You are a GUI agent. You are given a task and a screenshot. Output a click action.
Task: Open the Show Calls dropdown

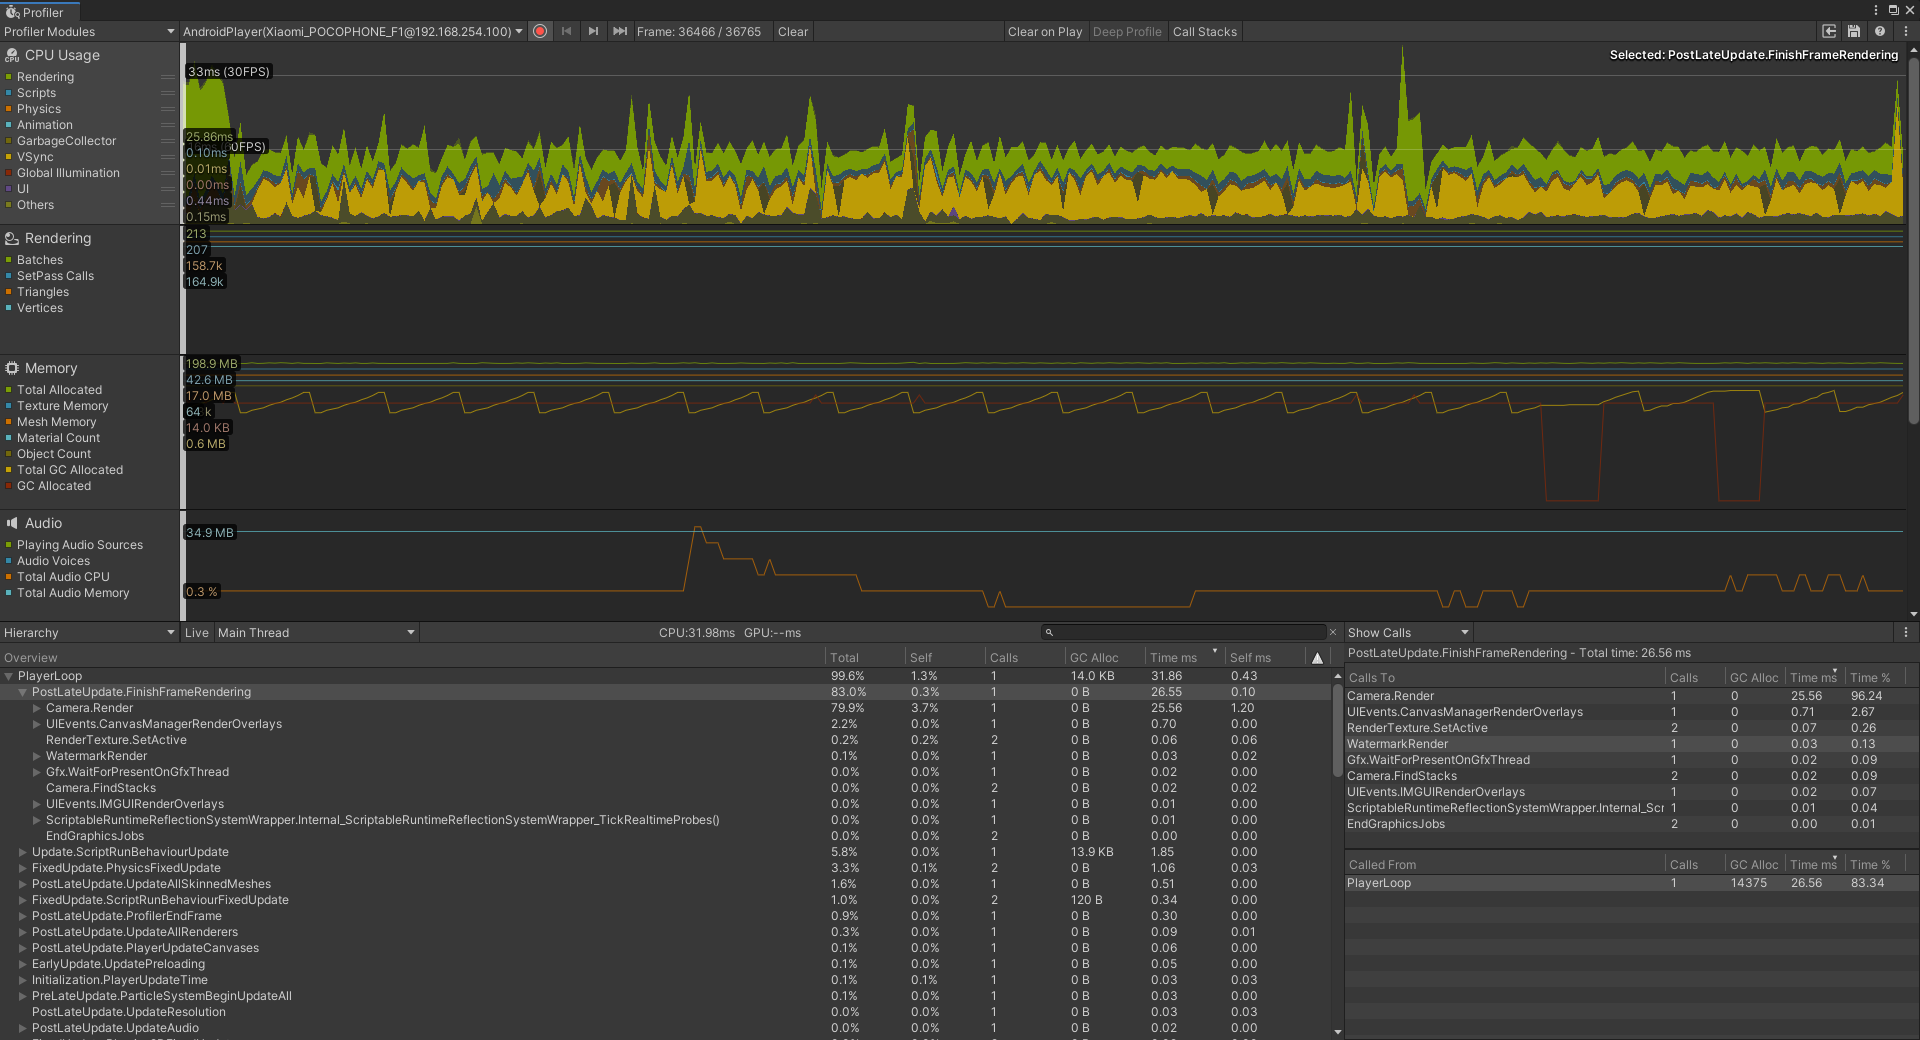1408,632
